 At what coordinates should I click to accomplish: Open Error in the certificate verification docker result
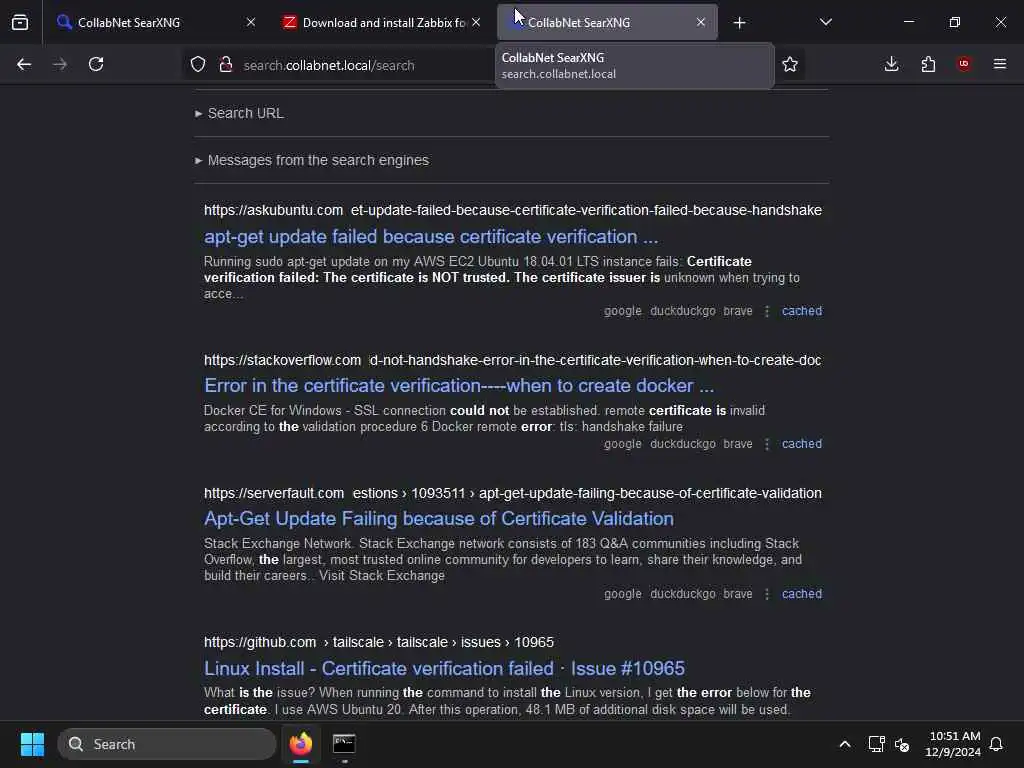coord(459,385)
